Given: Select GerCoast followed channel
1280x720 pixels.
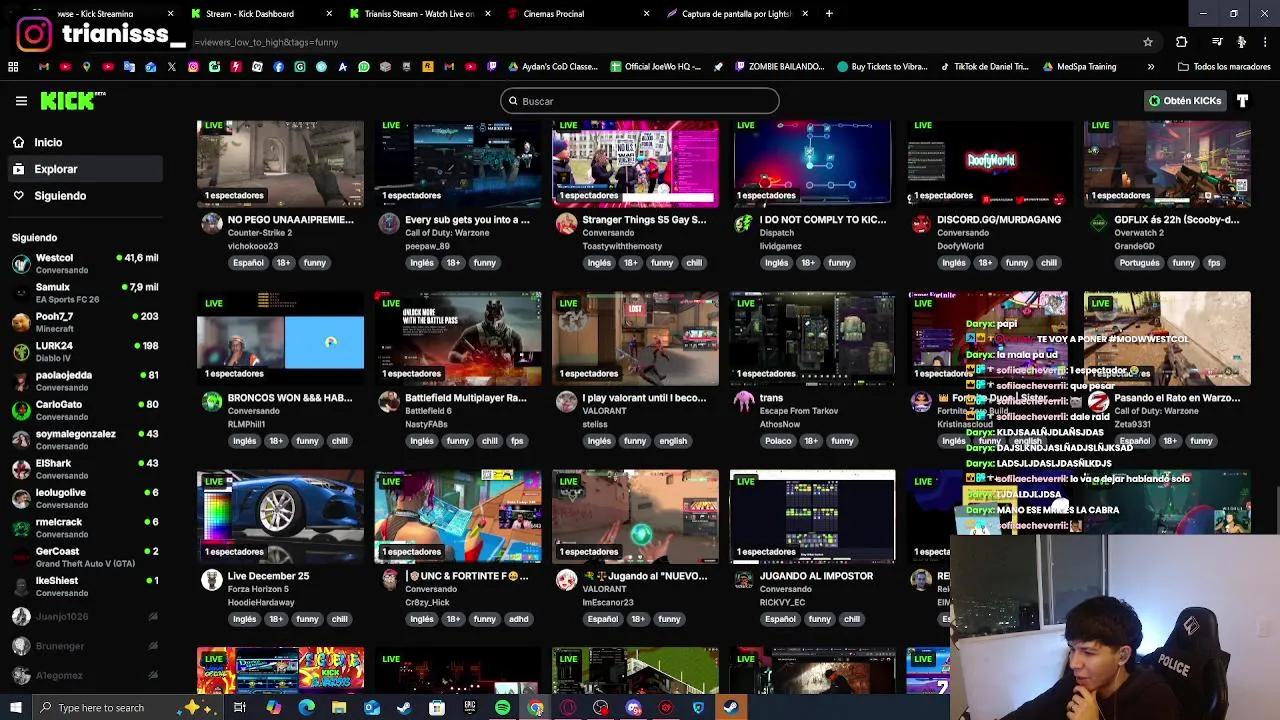Looking at the screenshot, I should click(85, 557).
